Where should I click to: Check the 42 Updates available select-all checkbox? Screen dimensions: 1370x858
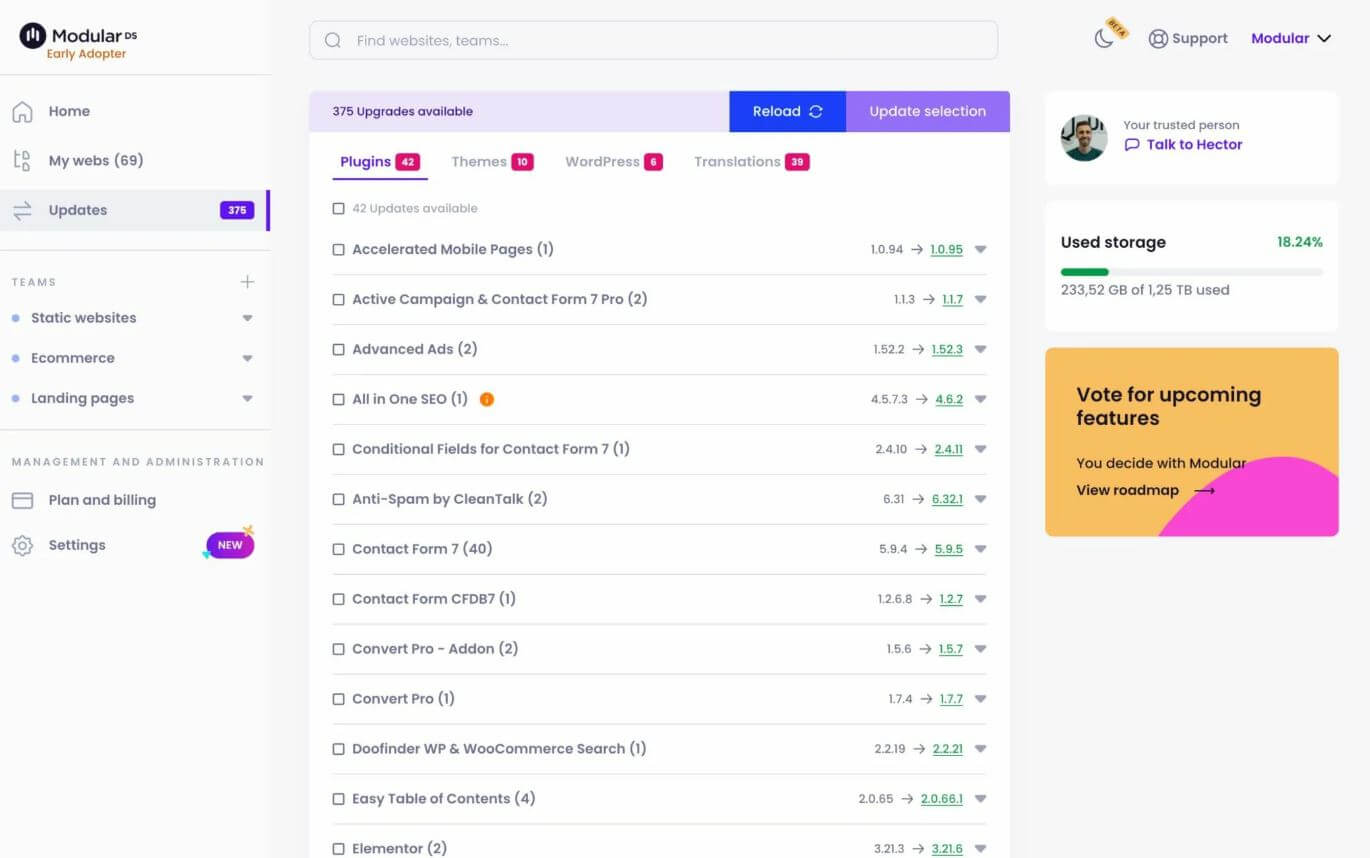(x=338, y=209)
